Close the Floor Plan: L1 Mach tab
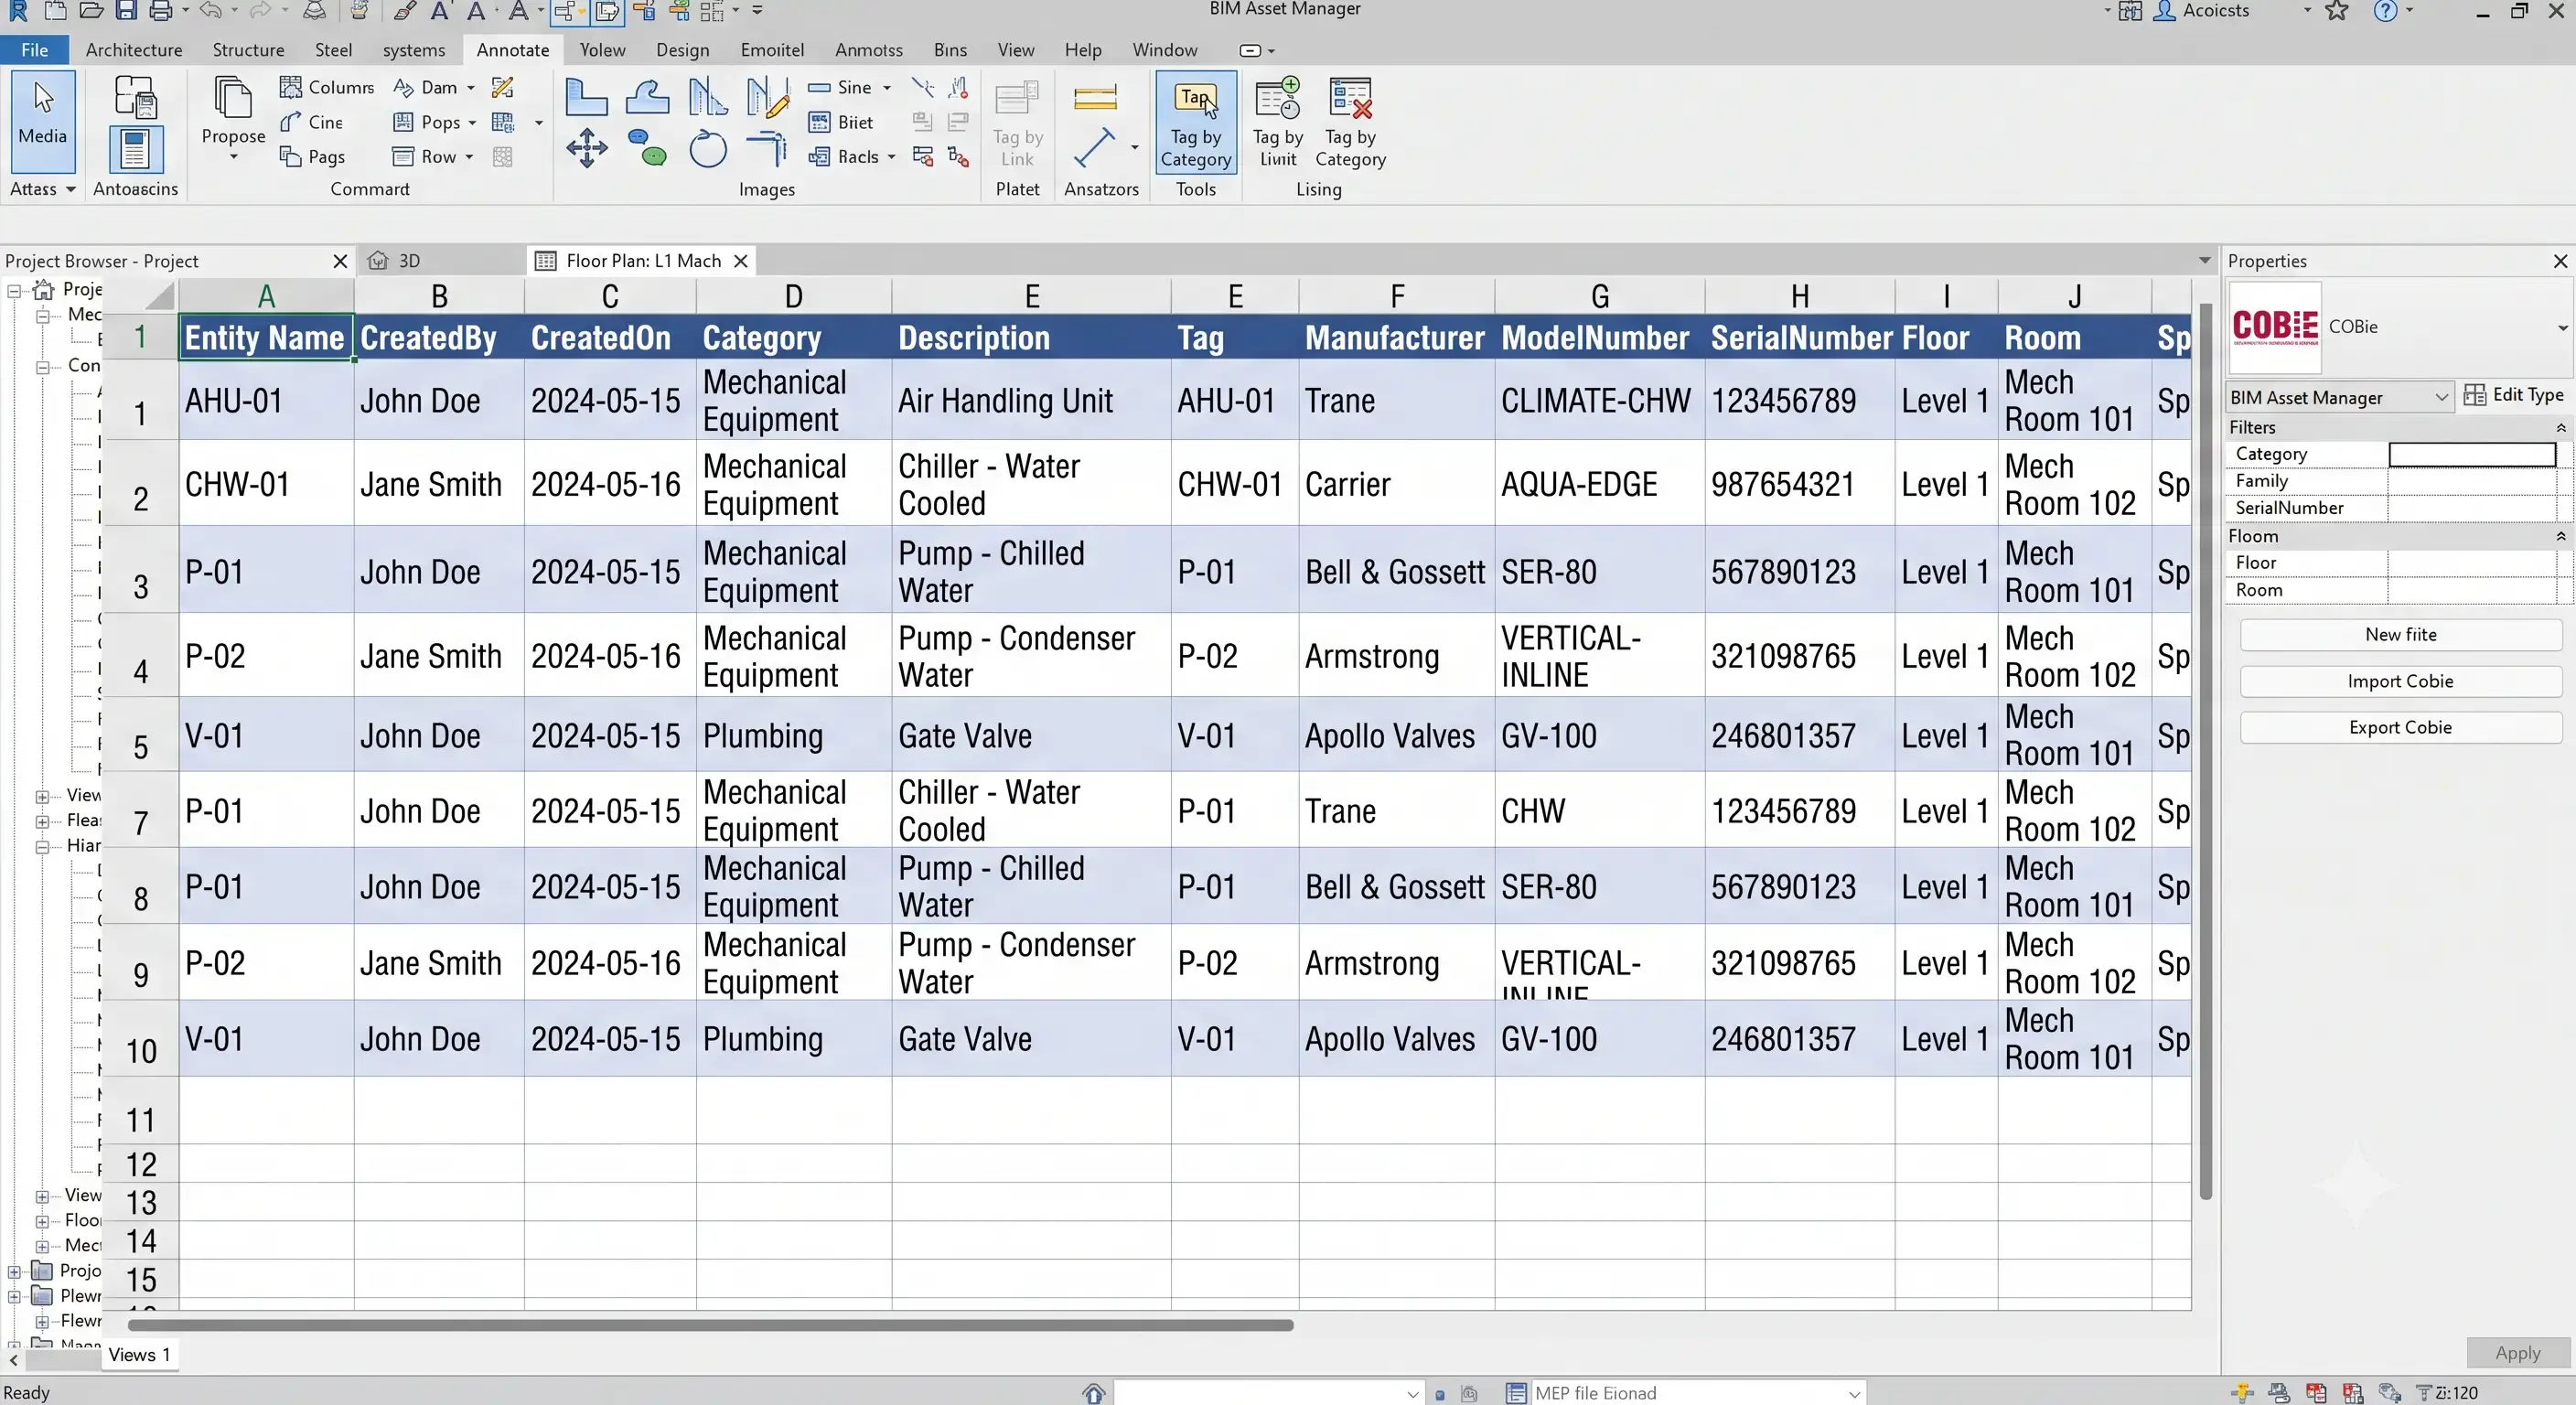Viewport: 2576px width, 1405px height. pos(741,261)
